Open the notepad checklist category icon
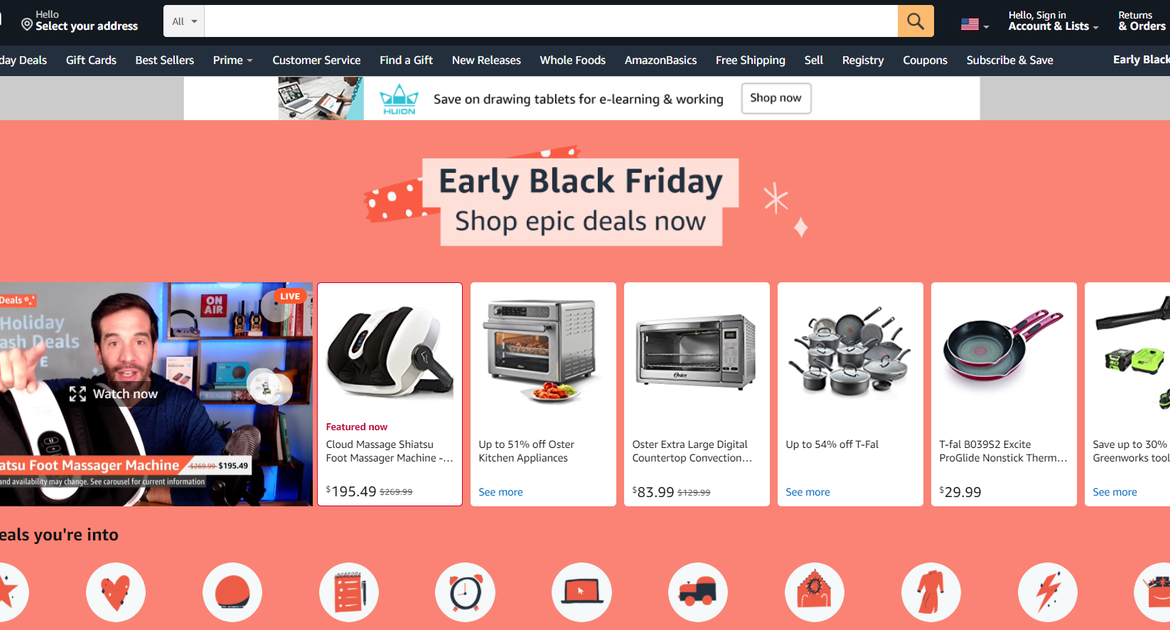The height and width of the screenshot is (630, 1170). click(x=348, y=593)
